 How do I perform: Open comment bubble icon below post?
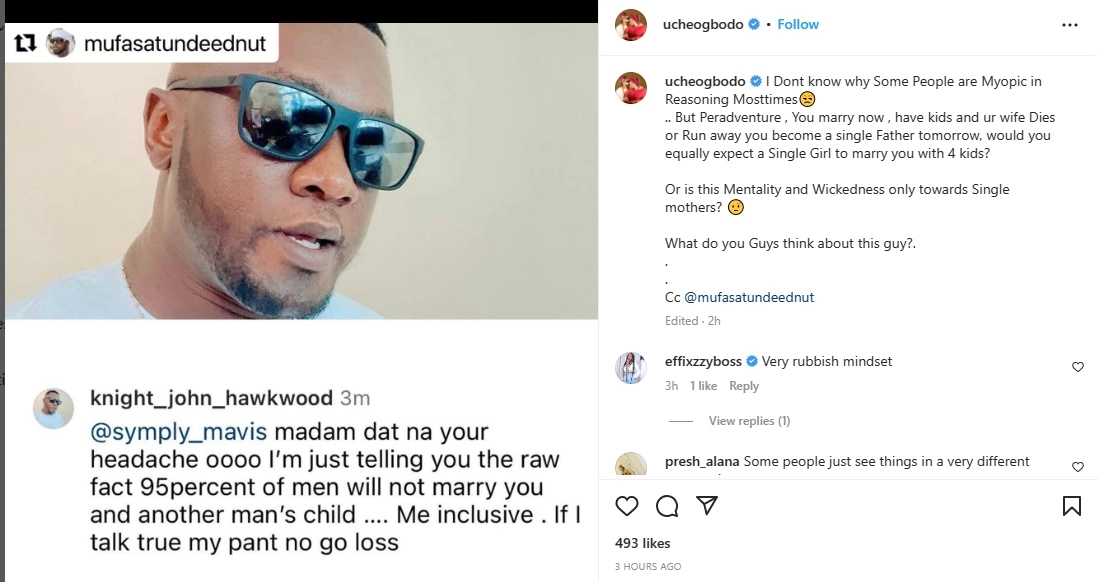[x=667, y=506]
